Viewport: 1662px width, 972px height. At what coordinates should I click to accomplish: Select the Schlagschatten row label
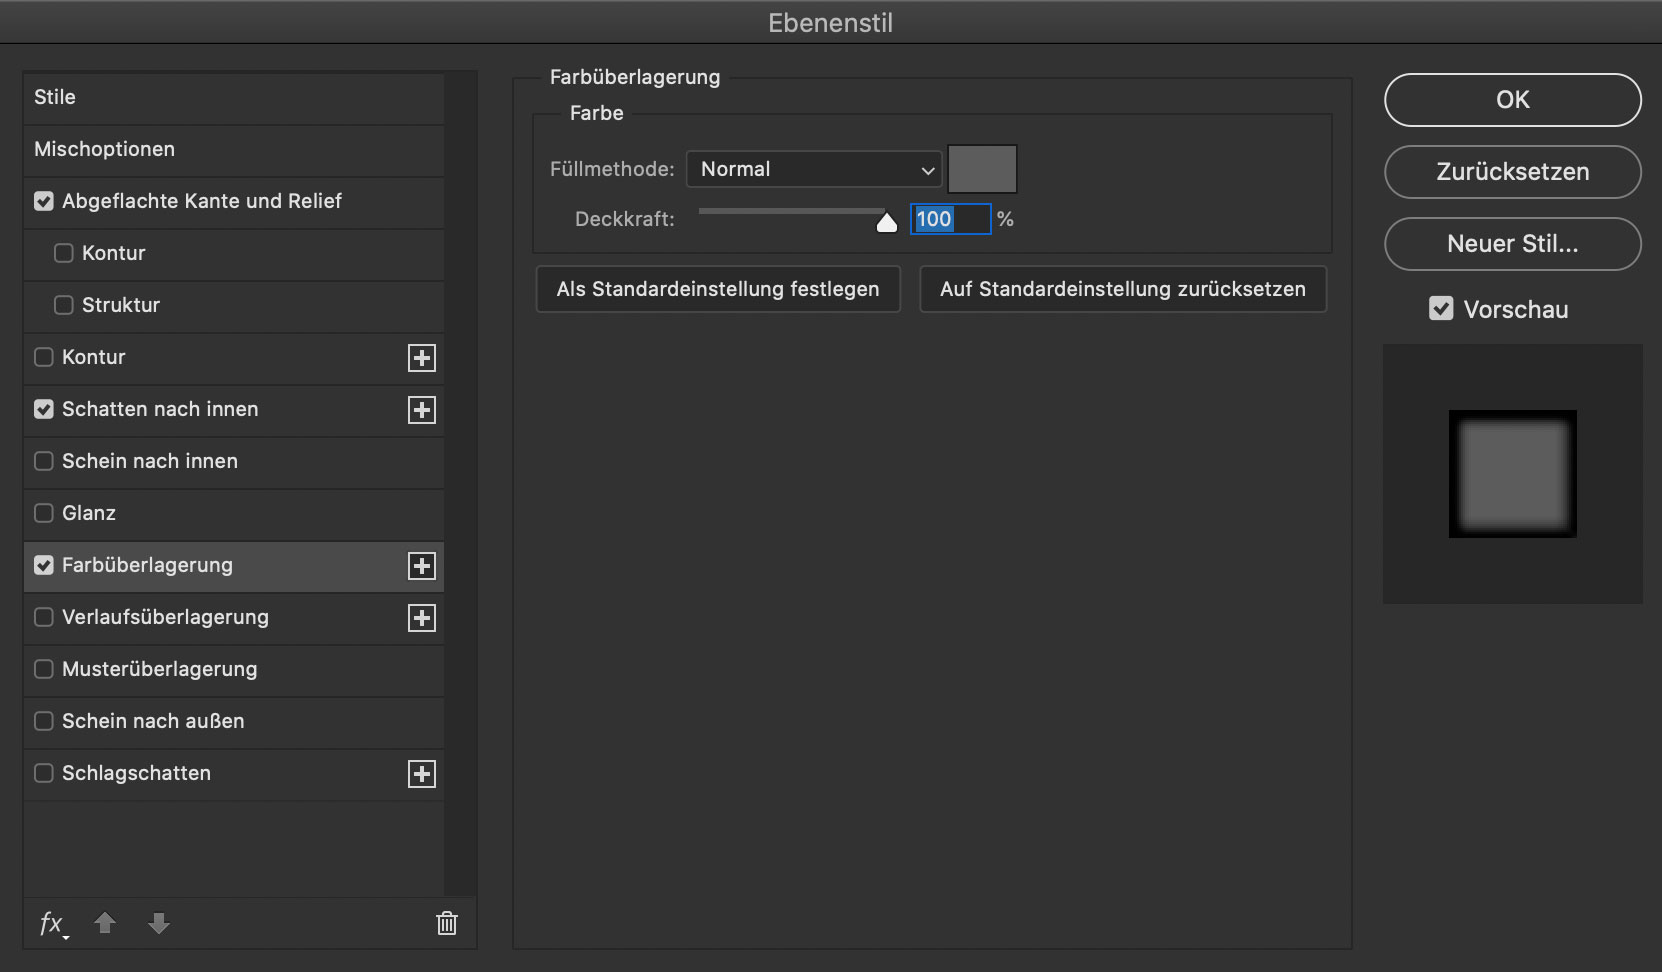tap(136, 773)
